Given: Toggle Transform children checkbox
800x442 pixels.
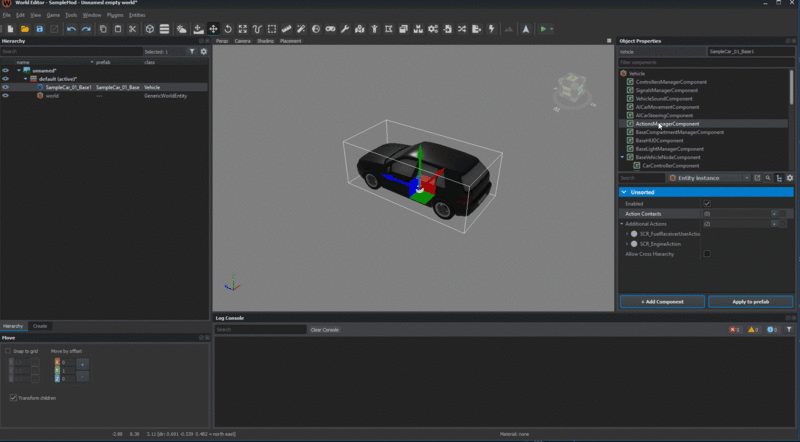Looking at the screenshot, I should tap(12, 397).
